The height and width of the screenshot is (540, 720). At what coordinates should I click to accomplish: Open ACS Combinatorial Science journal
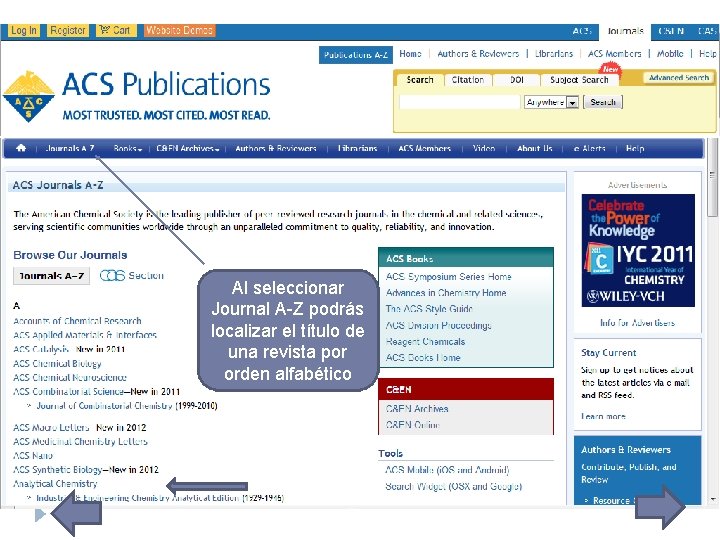[68, 392]
